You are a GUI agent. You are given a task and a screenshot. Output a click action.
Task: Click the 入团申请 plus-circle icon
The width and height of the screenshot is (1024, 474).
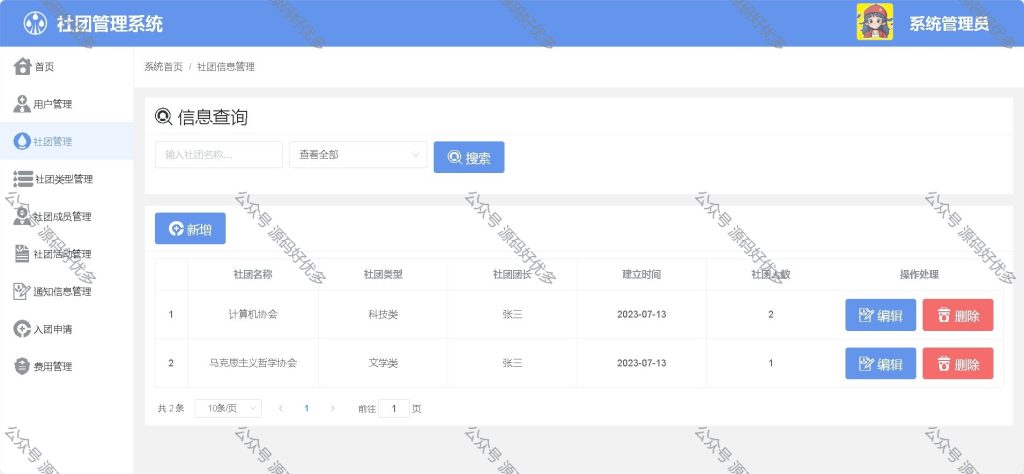[22, 329]
